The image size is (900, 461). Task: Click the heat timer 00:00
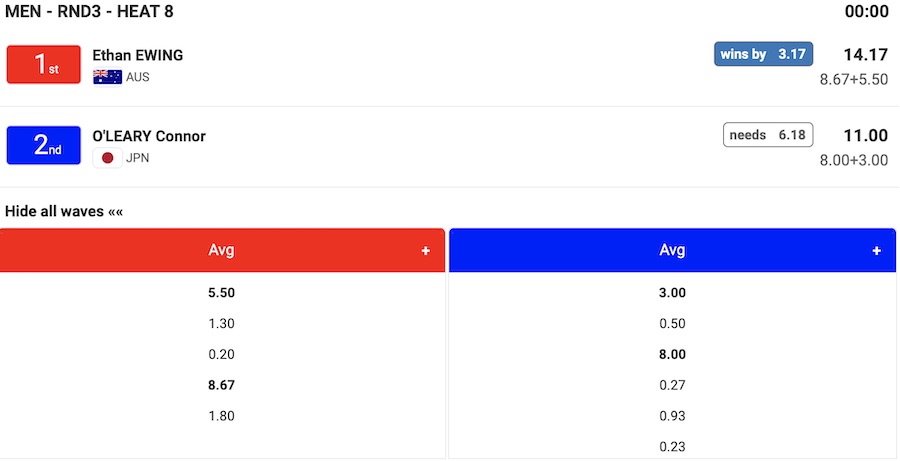pos(866,12)
